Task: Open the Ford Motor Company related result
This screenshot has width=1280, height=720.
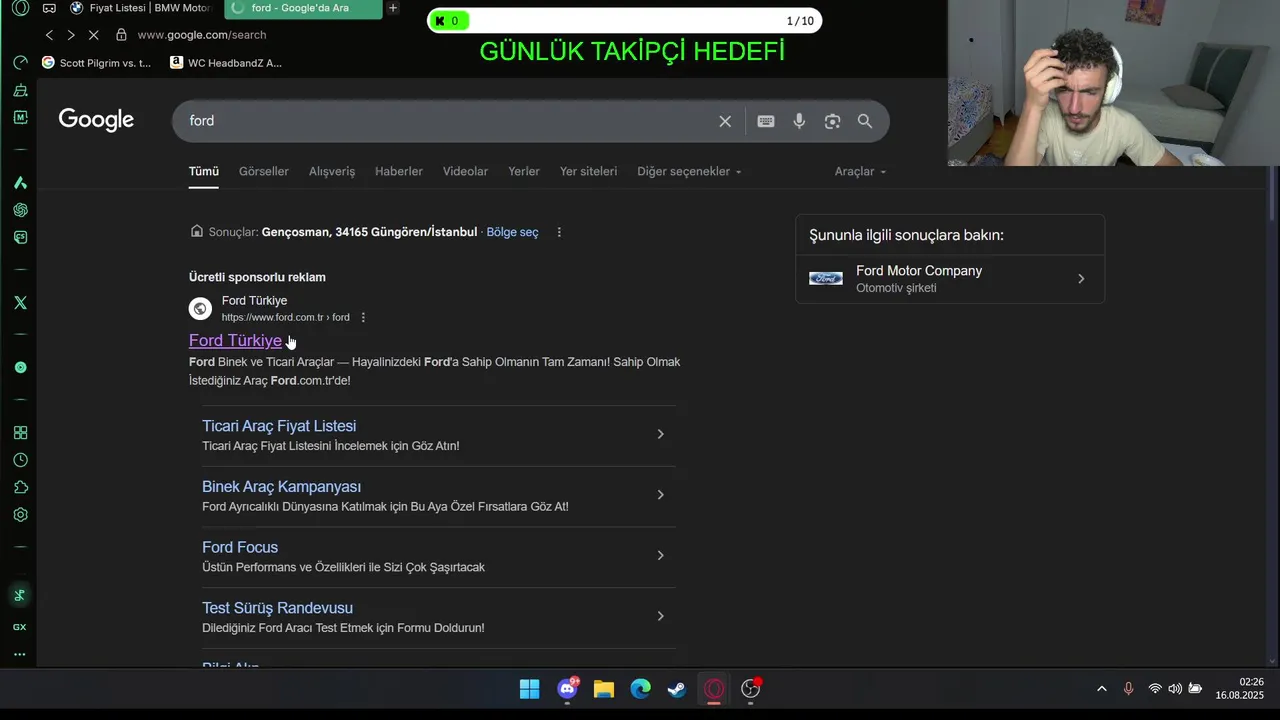Action: coord(950,279)
